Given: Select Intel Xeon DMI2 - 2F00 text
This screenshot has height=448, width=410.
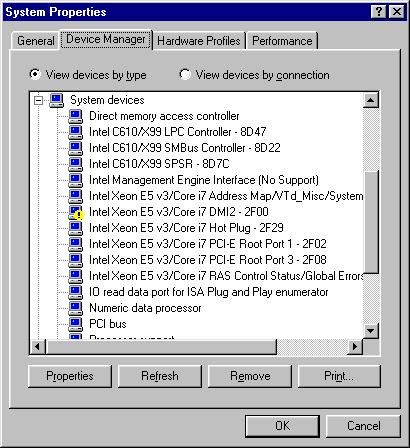Looking at the screenshot, I should coord(179,212).
